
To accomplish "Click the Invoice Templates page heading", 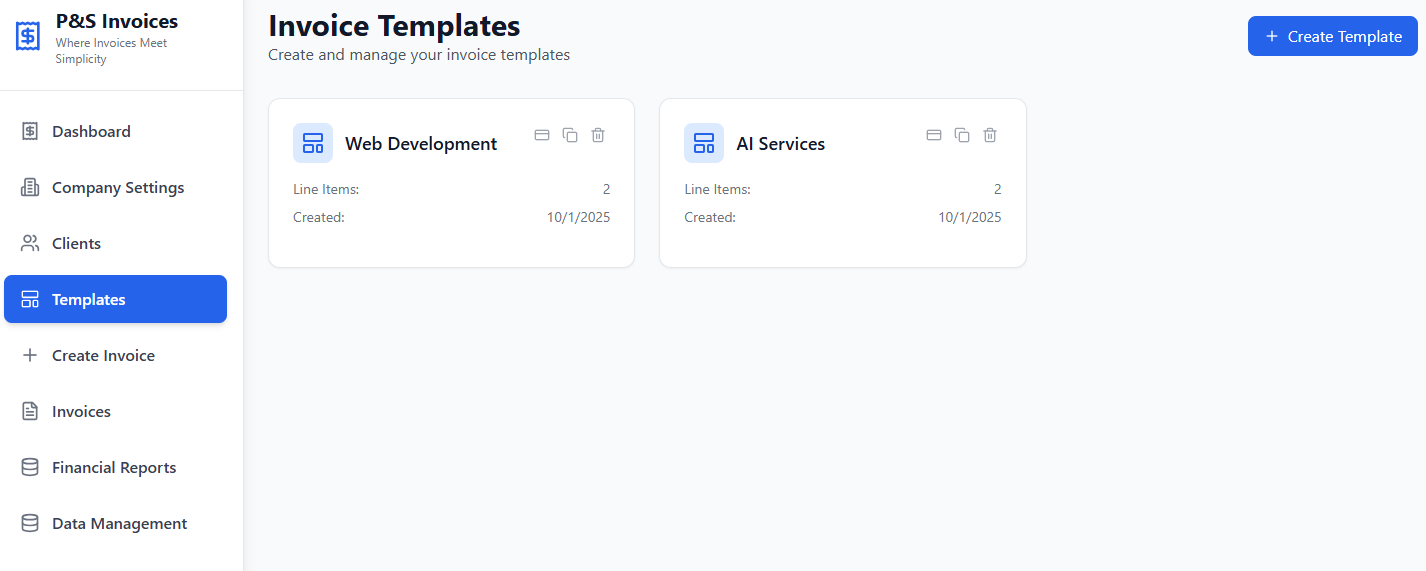I will tap(394, 25).
